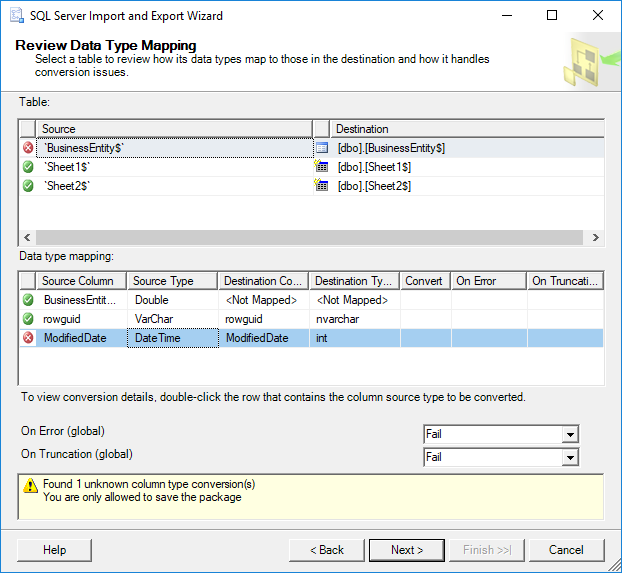Click destination table icon for [dbo].[BusinessEntity$]

[x=322, y=148]
